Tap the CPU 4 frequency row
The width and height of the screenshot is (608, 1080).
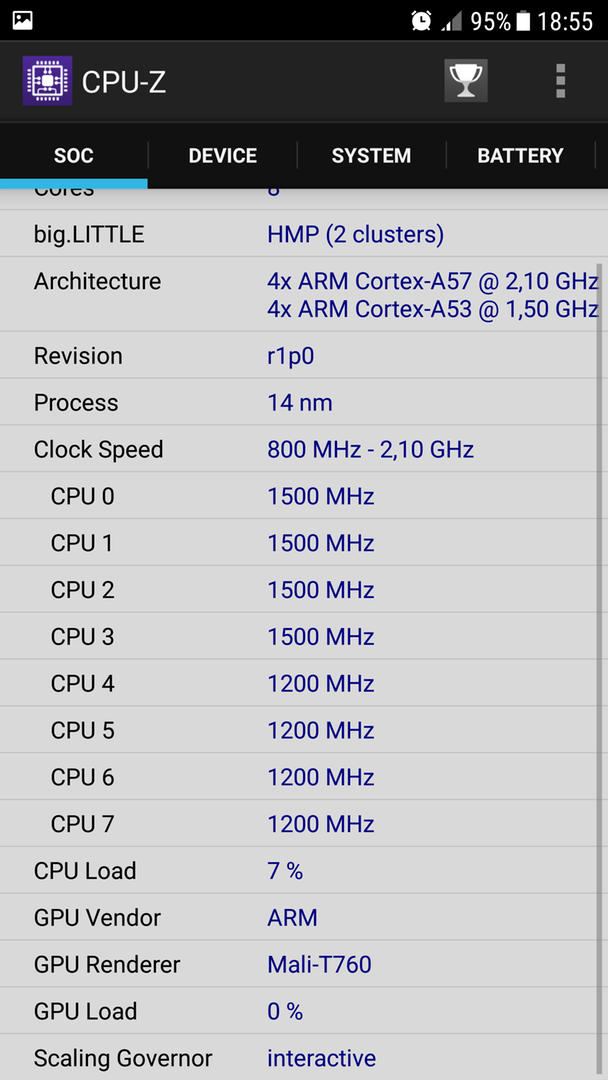click(x=304, y=683)
